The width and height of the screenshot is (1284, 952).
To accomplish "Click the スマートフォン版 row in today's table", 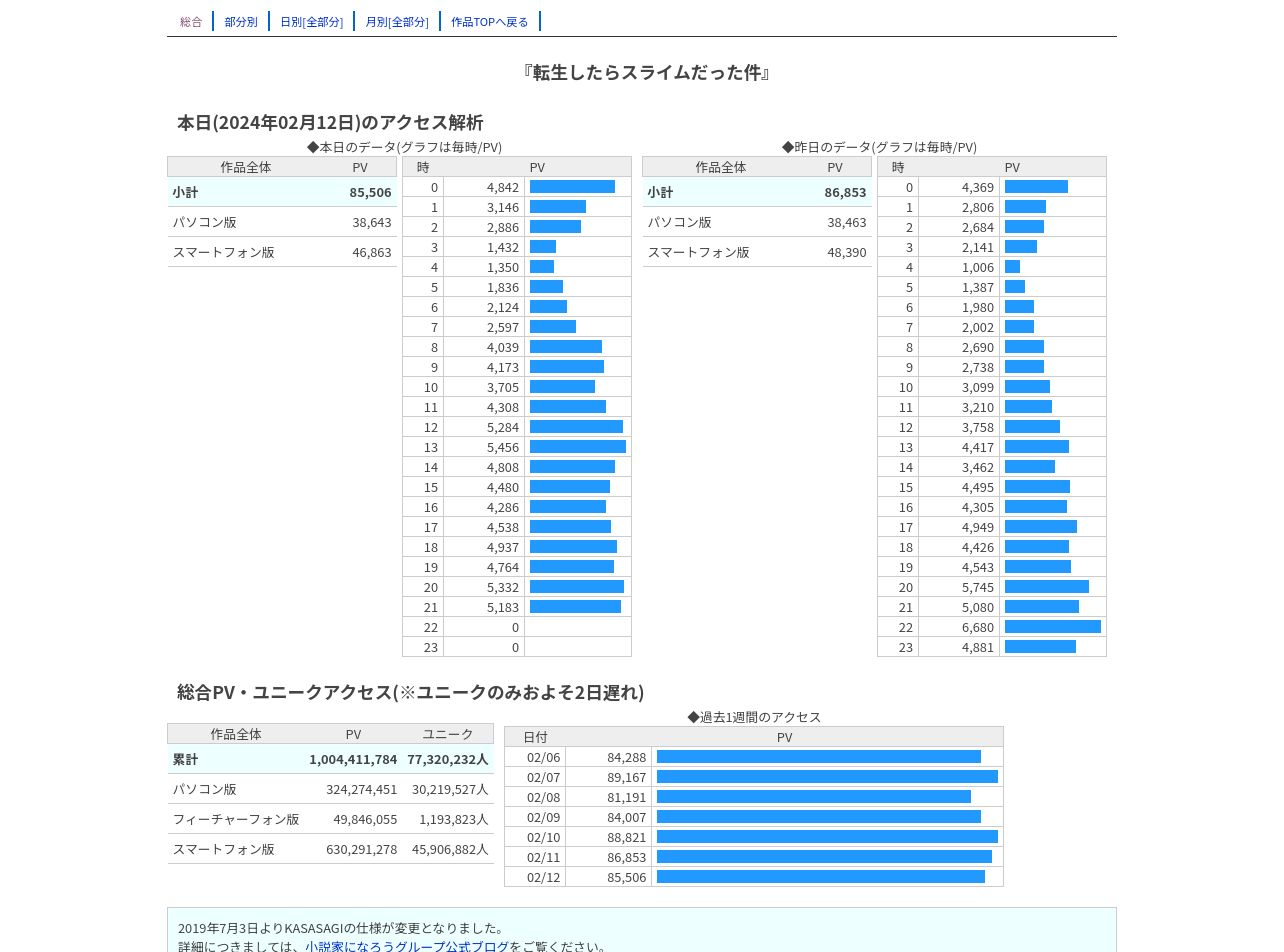I will (282, 252).
